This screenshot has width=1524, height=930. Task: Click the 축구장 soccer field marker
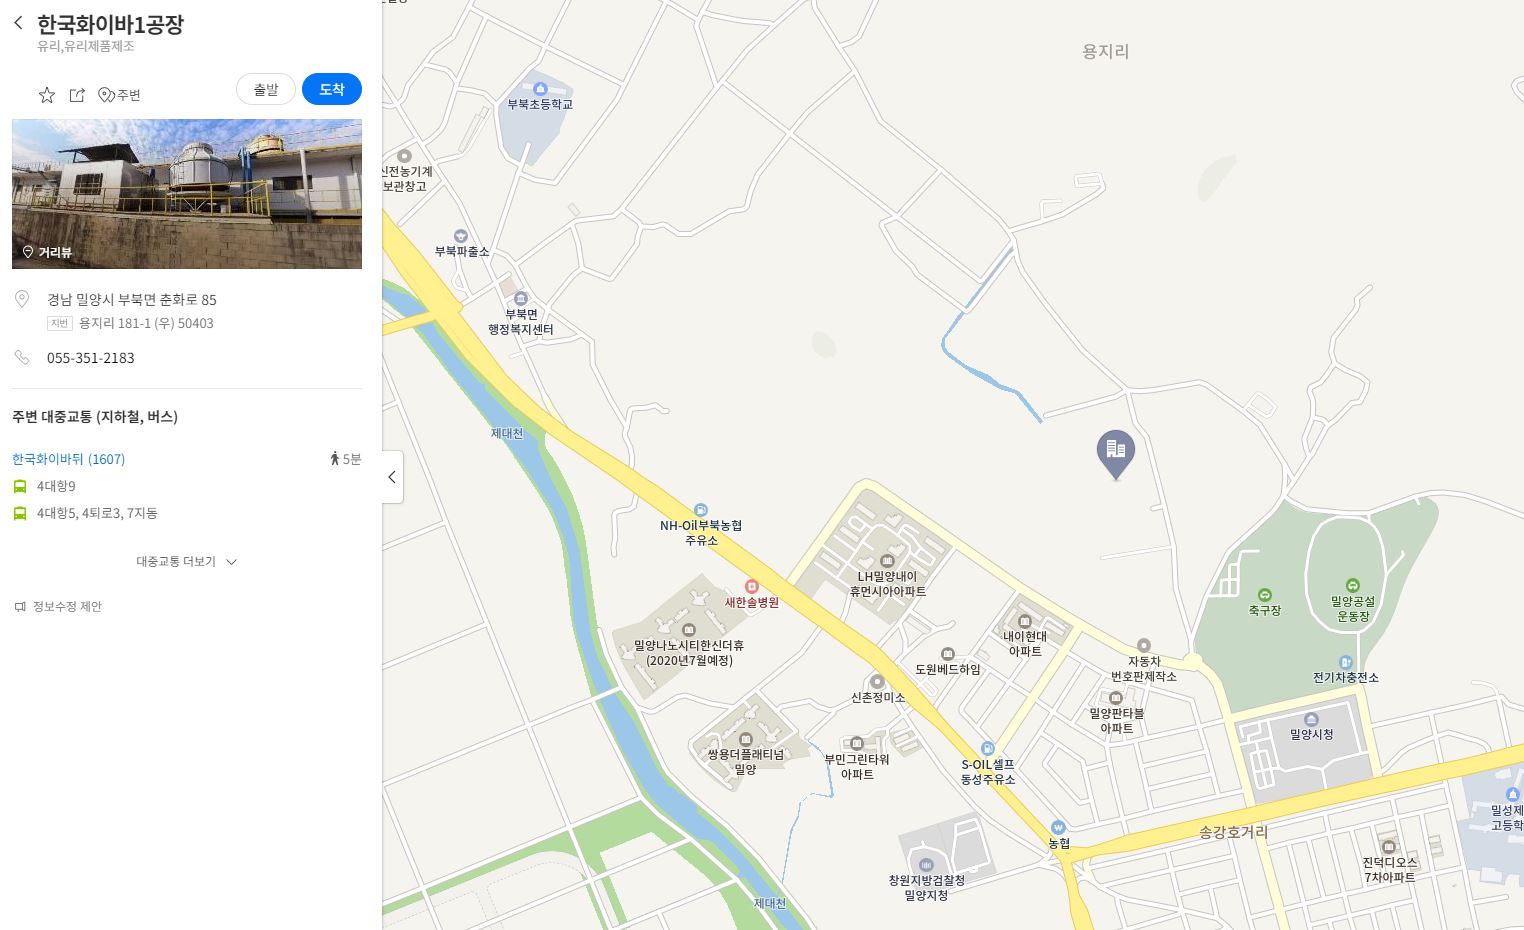[x=1264, y=595]
